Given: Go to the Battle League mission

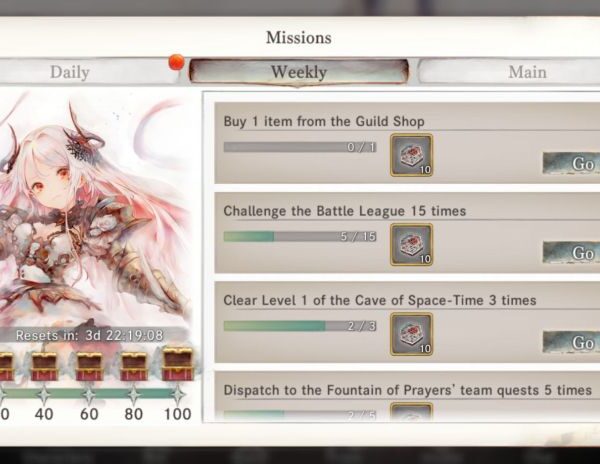Looking at the screenshot, I should pyautogui.click(x=571, y=253).
